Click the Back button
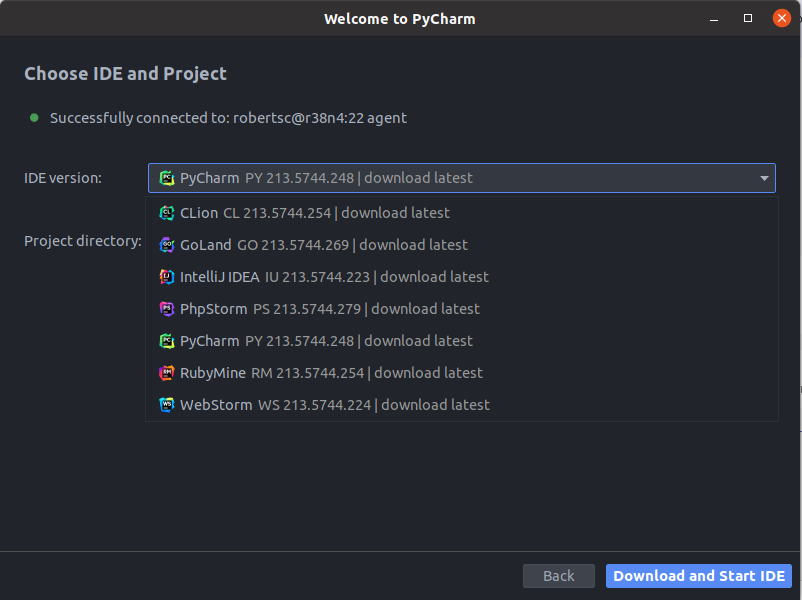The height and width of the screenshot is (600, 802). (559, 576)
